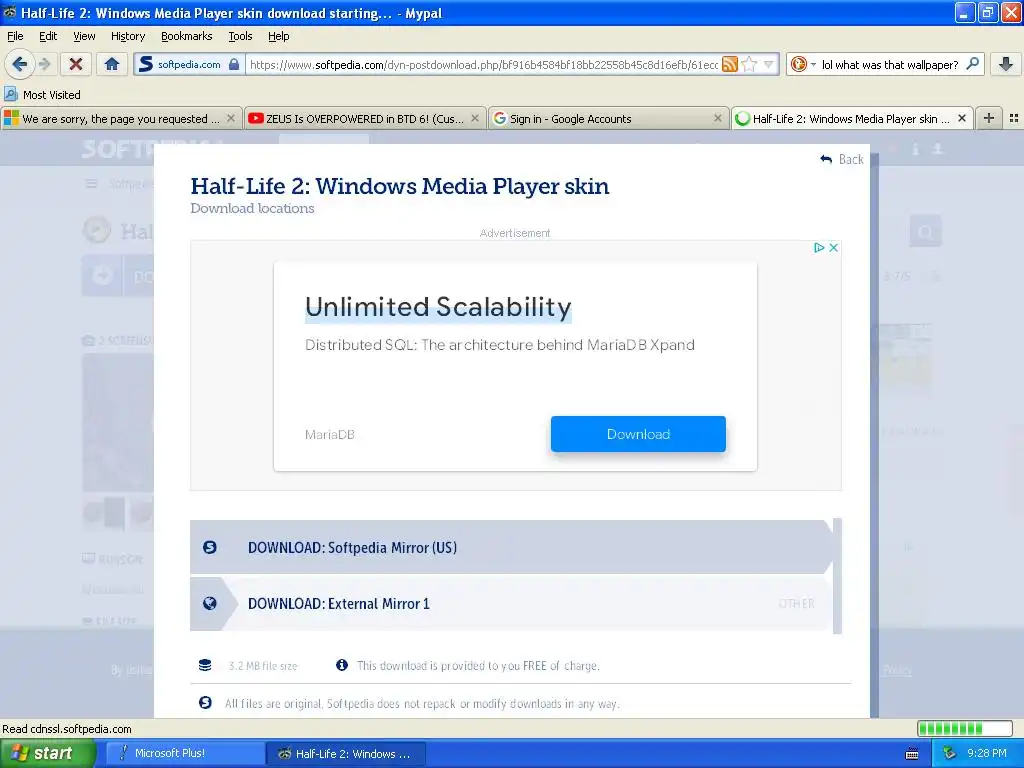Go back with the browser back arrow
The height and width of the screenshot is (768, 1024).
coord(19,64)
